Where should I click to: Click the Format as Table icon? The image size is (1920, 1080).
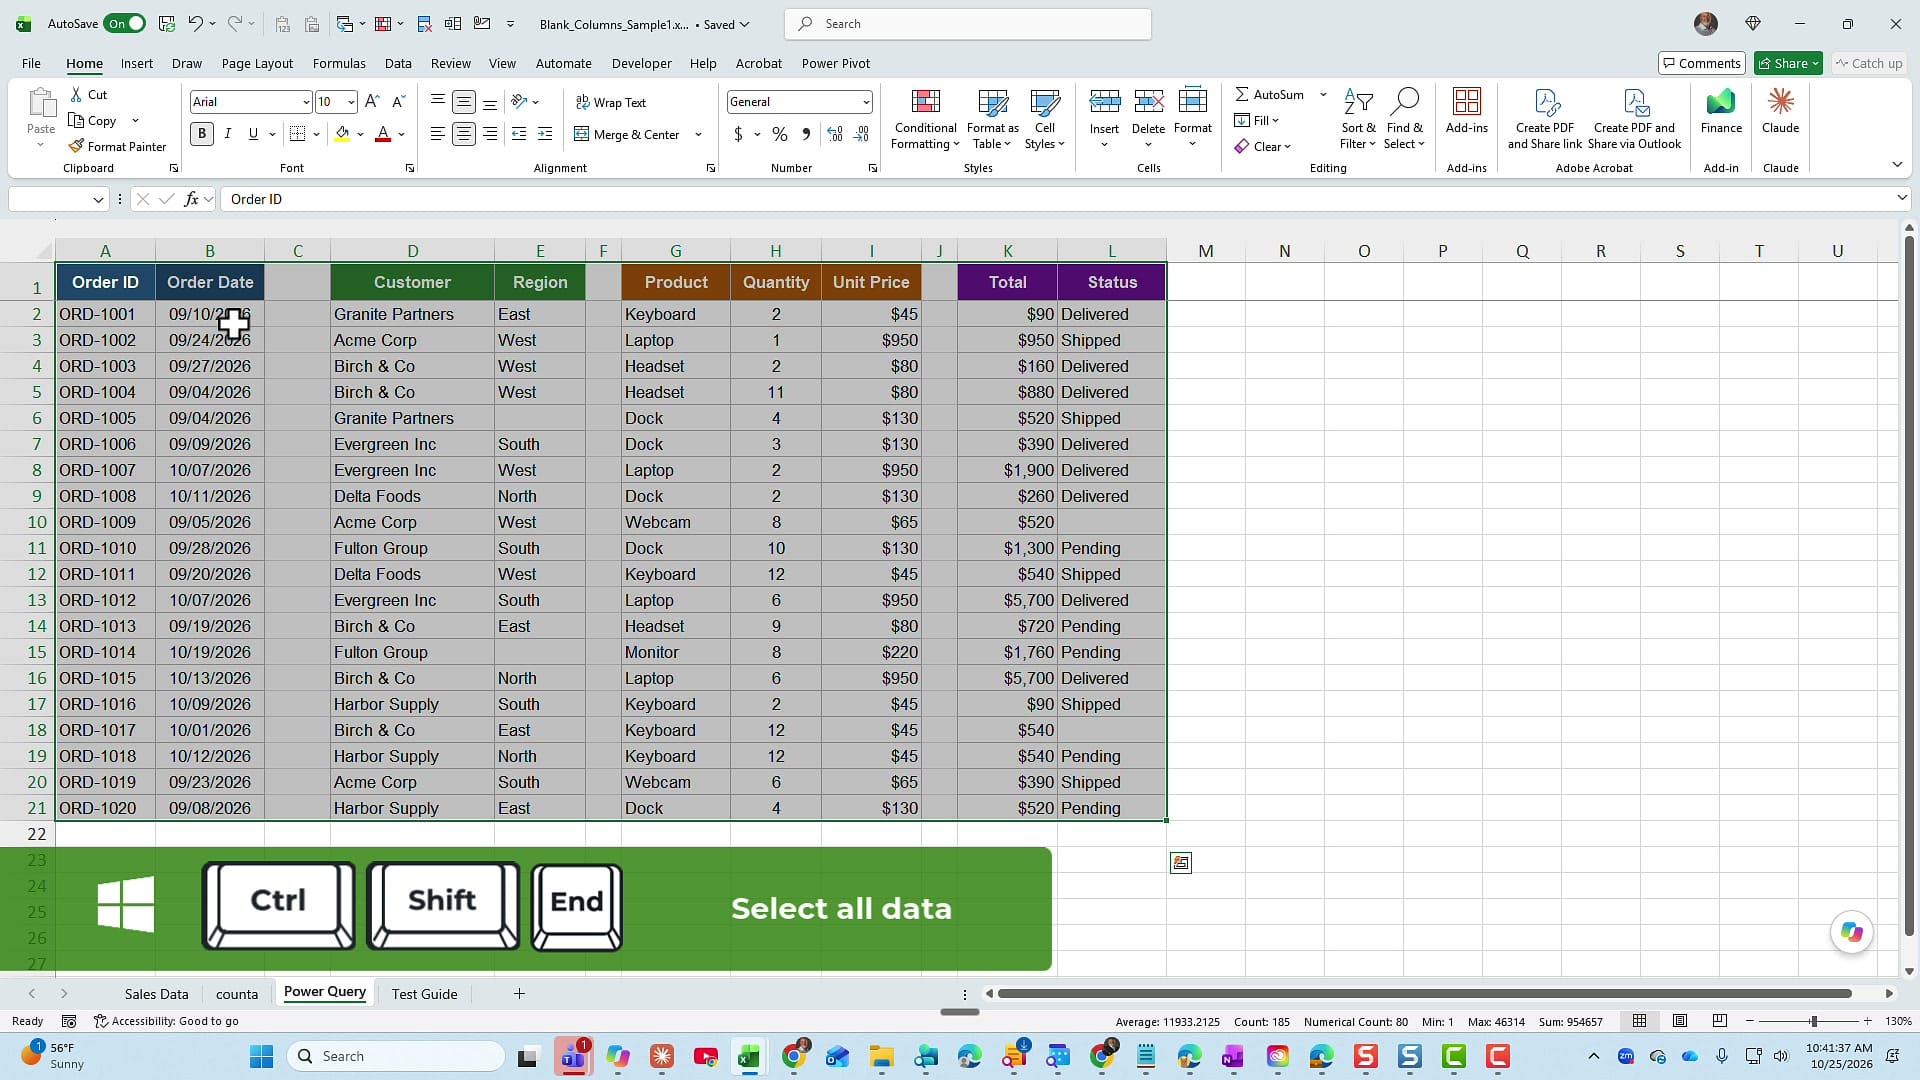coord(993,101)
